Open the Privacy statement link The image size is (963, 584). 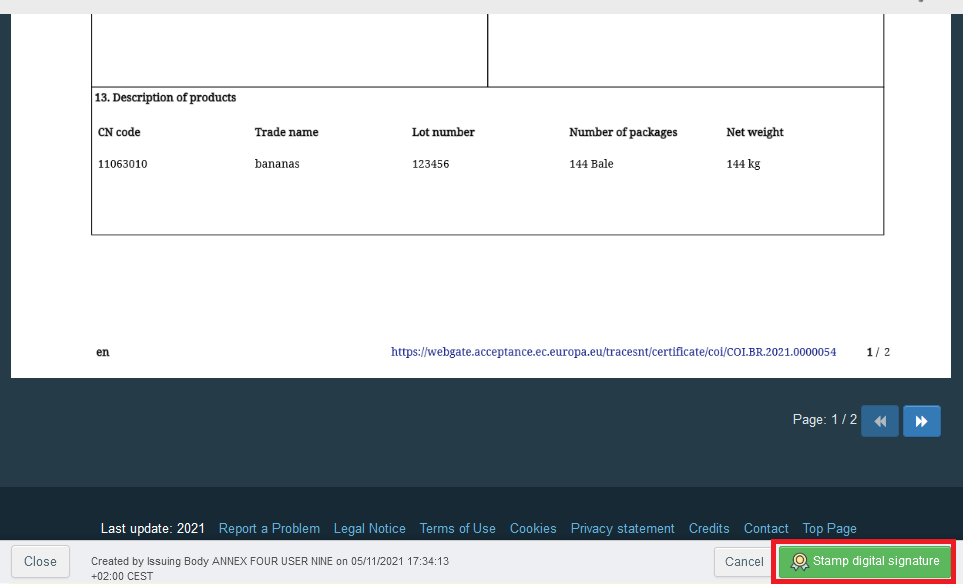(x=622, y=529)
